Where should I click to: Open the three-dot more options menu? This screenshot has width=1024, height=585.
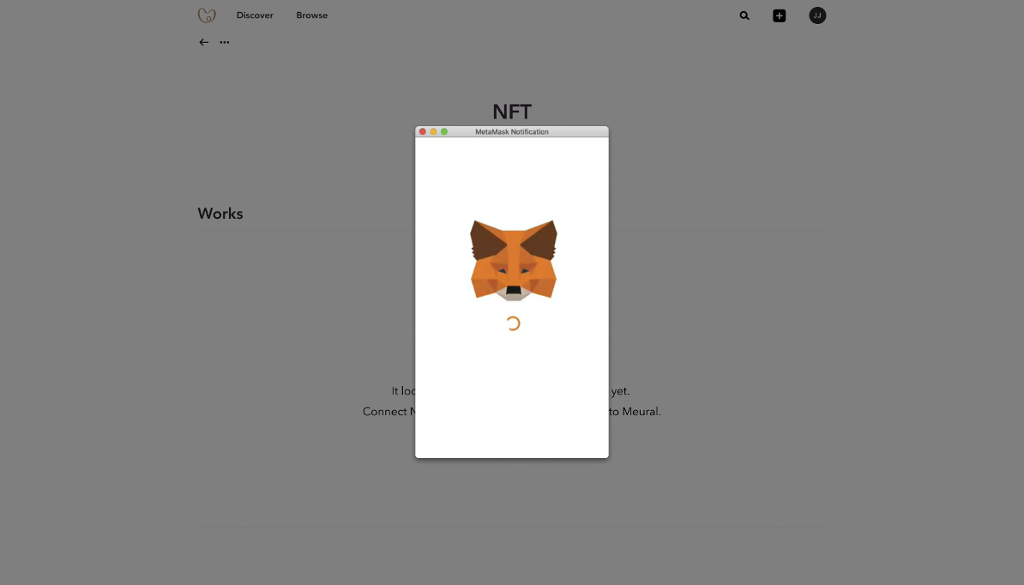point(224,42)
